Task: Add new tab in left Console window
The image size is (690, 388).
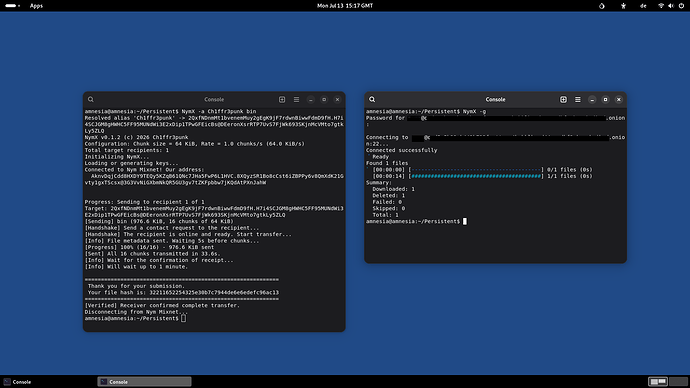Action: coord(282,99)
